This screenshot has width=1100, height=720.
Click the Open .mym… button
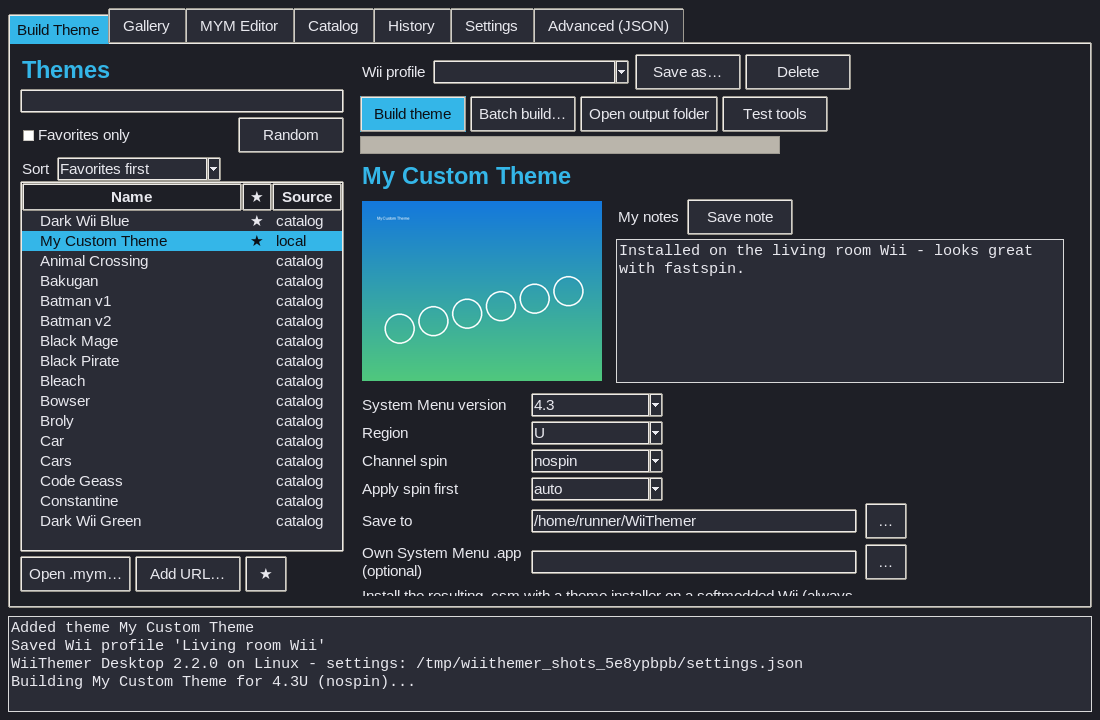(x=75, y=574)
